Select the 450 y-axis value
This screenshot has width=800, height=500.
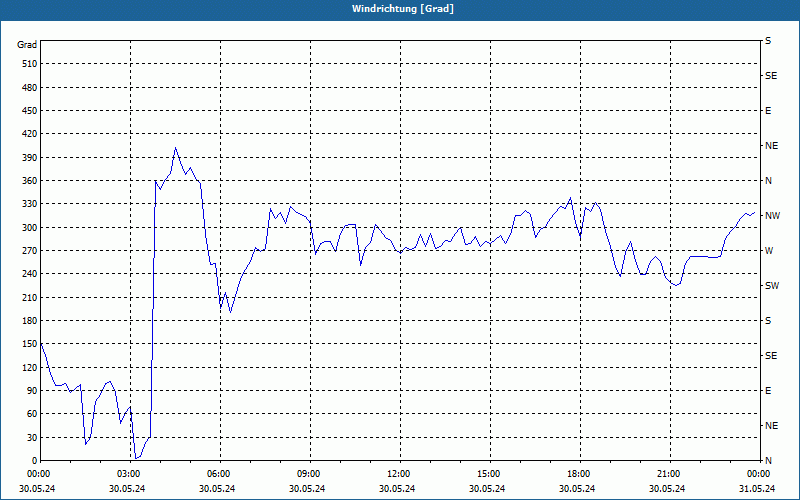30,111
